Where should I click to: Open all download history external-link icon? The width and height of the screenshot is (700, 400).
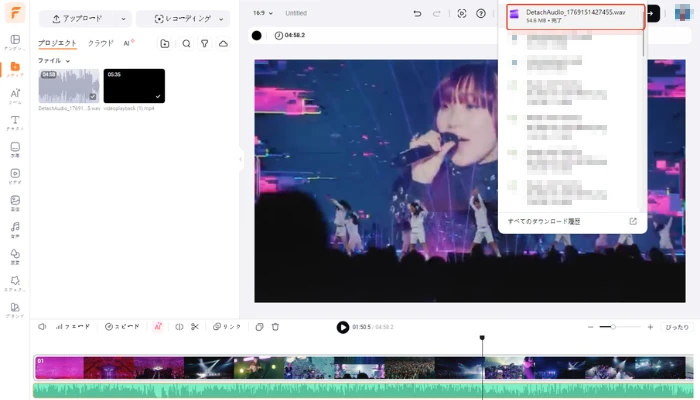tap(633, 221)
